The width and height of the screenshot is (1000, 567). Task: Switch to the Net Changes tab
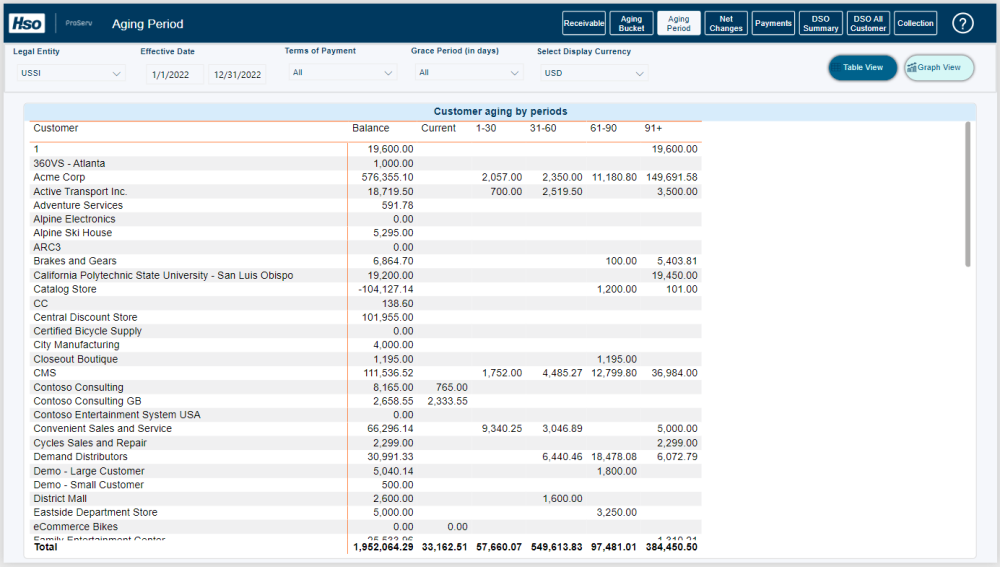click(726, 23)
